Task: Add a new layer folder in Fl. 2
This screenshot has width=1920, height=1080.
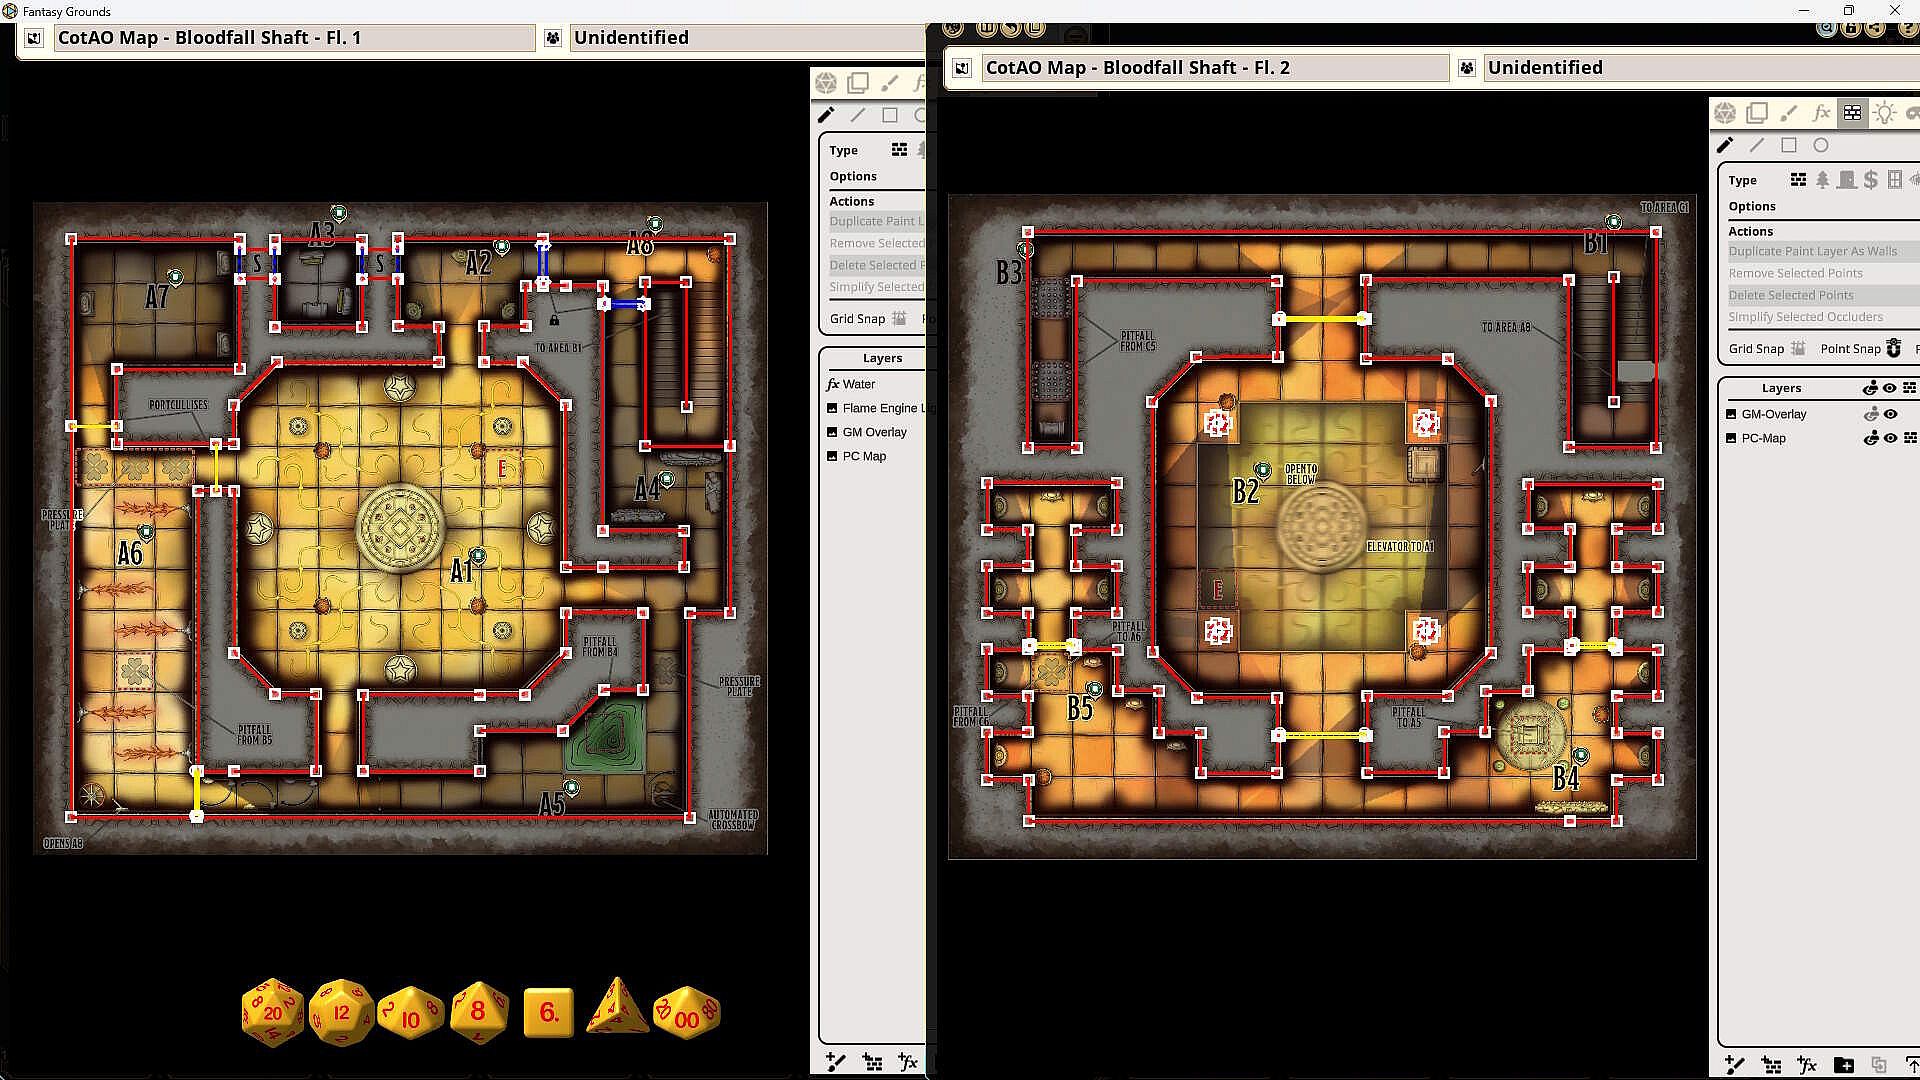Action: click(x=1843, y=1065)
